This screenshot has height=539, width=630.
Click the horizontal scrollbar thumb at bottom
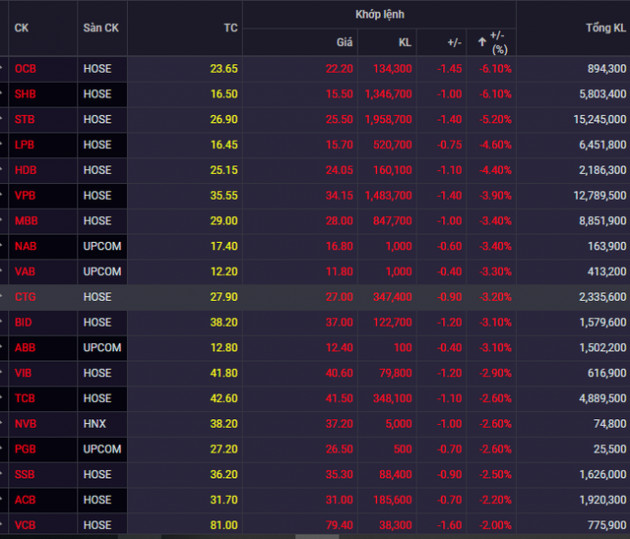317,537
